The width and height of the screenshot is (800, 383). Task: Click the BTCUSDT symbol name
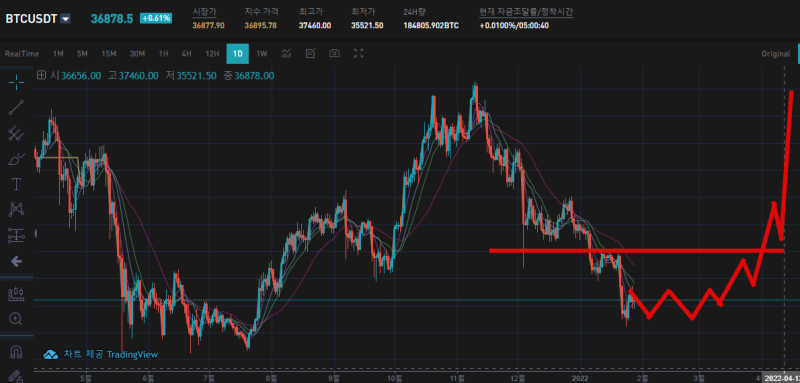pos(31,19)
